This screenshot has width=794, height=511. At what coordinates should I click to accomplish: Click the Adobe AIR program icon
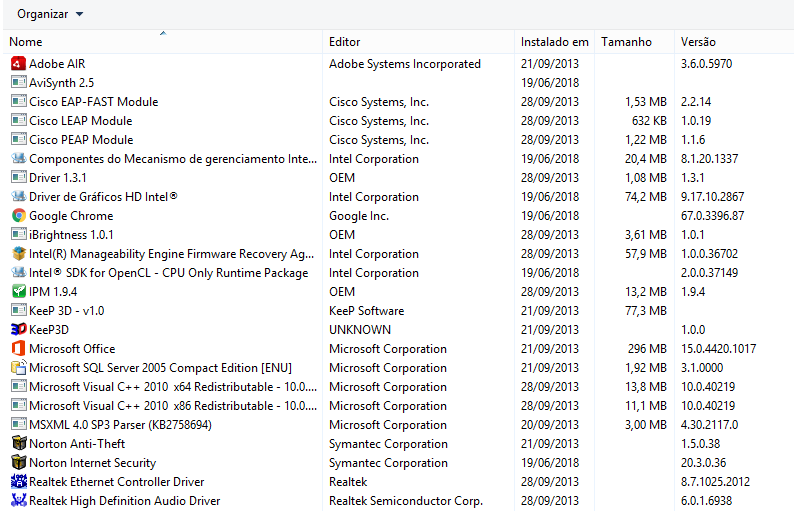(18, 64)
